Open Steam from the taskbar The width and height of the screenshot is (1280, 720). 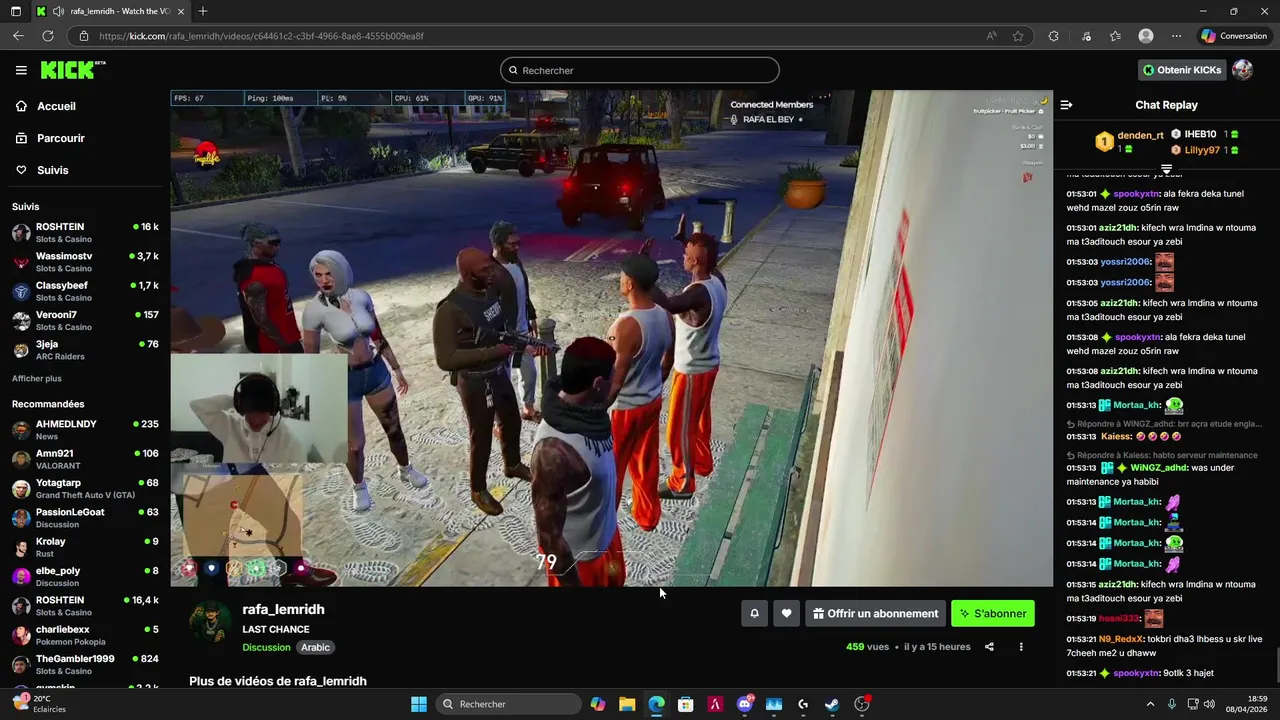(832, 704)
